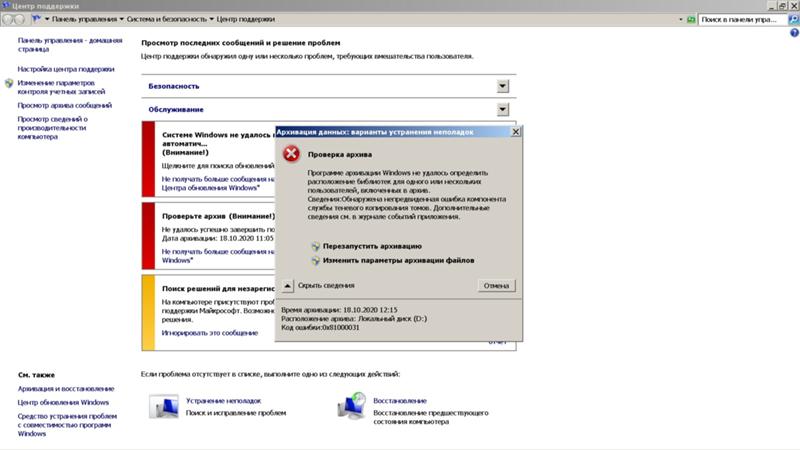Expand the Безопасность section
Viewport: 800px width, 450px height.
pyautogui.click(x=503, y=86)
